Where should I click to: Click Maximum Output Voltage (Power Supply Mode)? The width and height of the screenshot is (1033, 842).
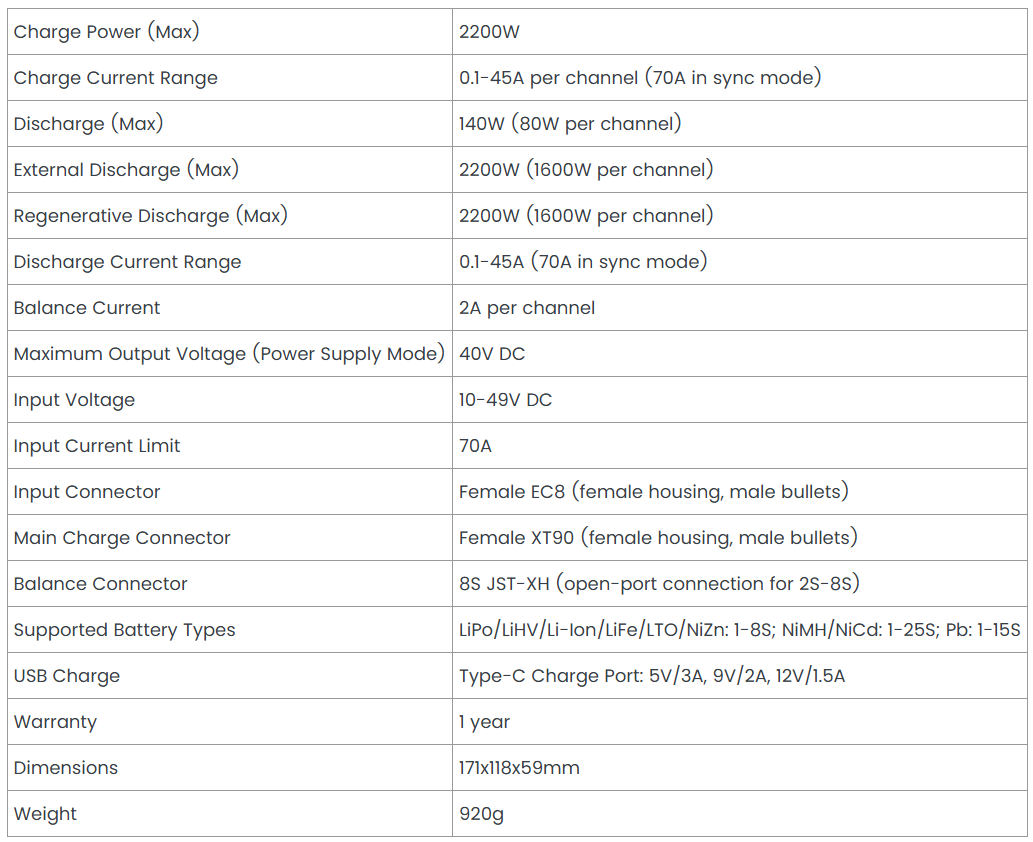coord(229,354)
